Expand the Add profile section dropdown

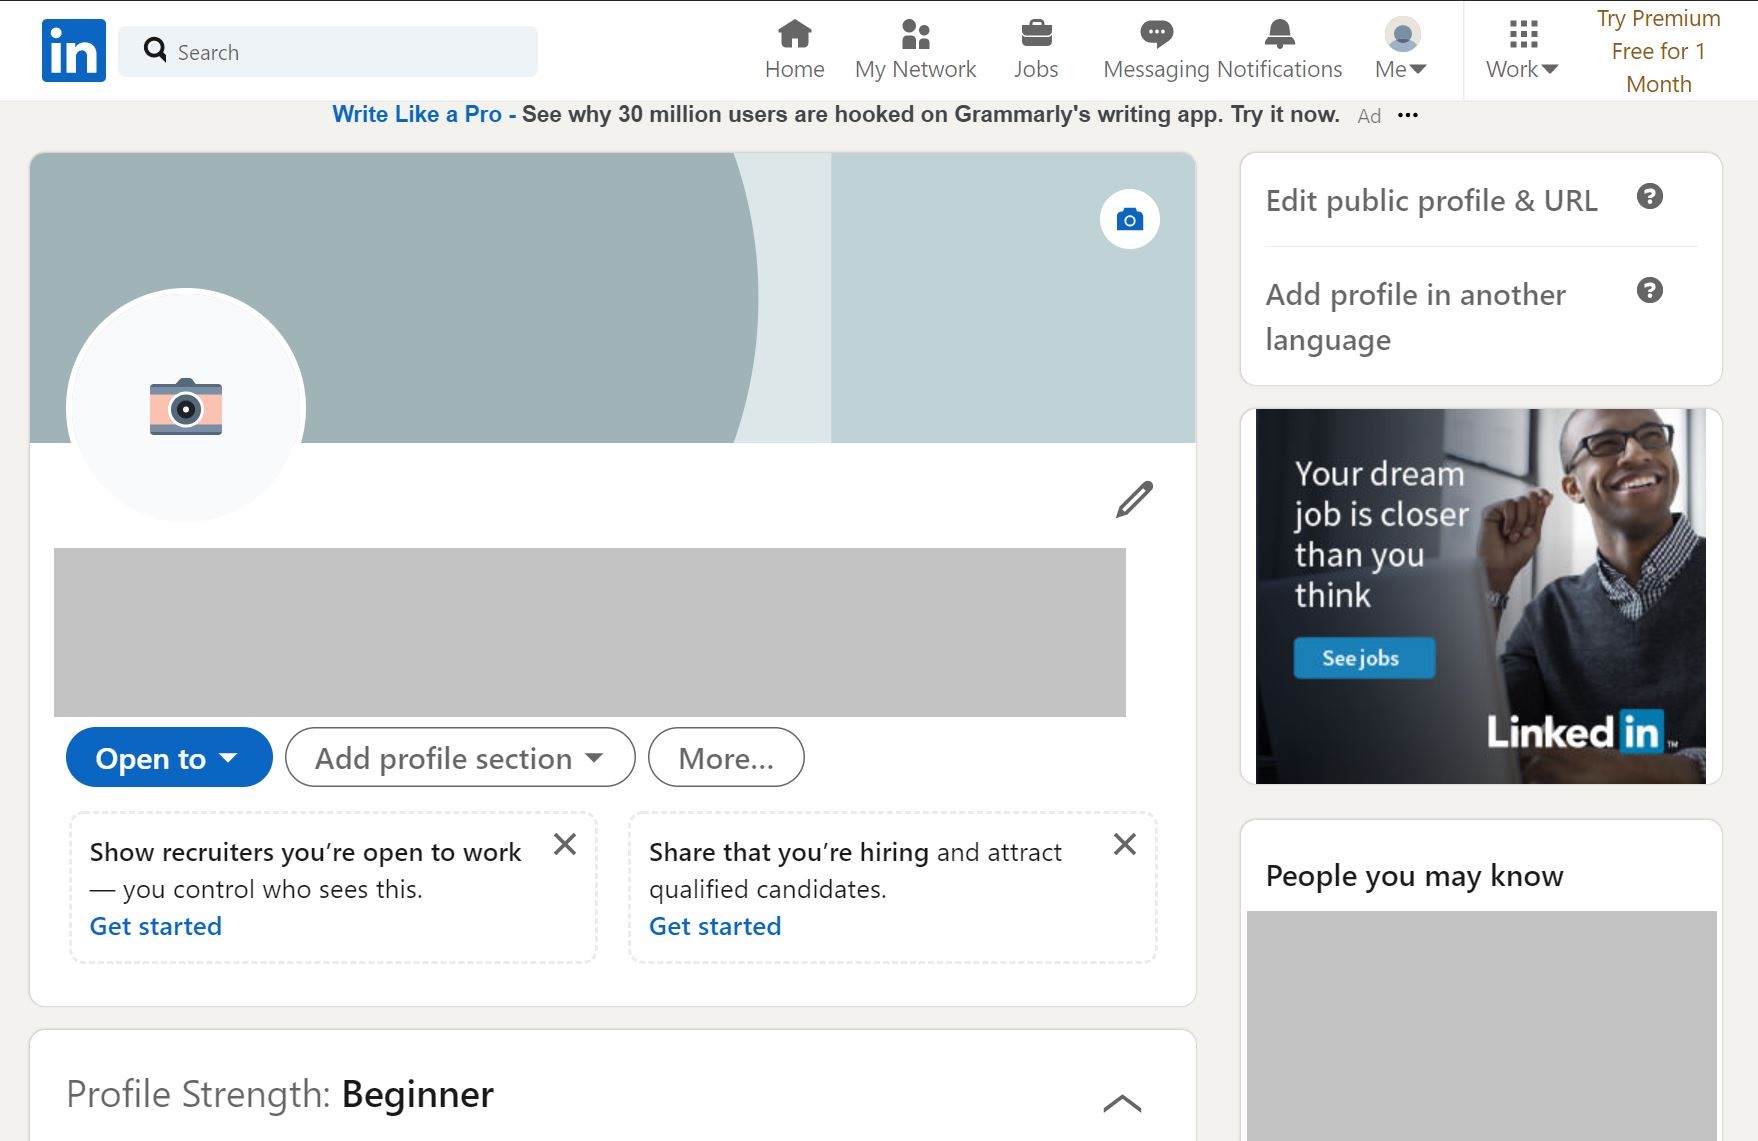[460, 758]
